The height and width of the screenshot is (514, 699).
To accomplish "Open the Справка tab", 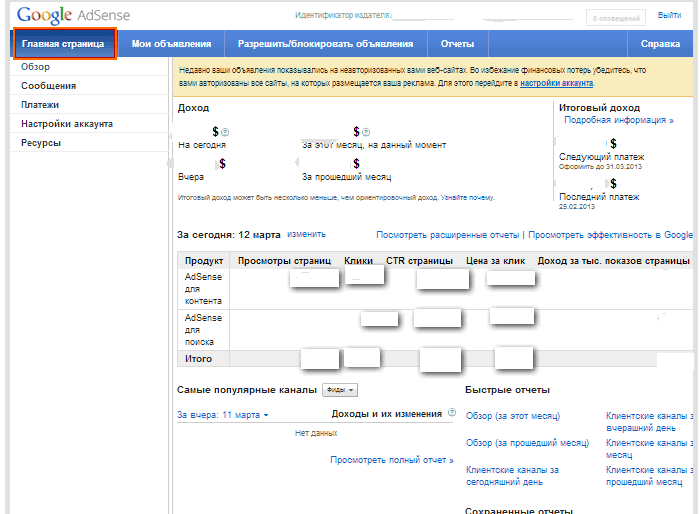I will tap(660, 44).
